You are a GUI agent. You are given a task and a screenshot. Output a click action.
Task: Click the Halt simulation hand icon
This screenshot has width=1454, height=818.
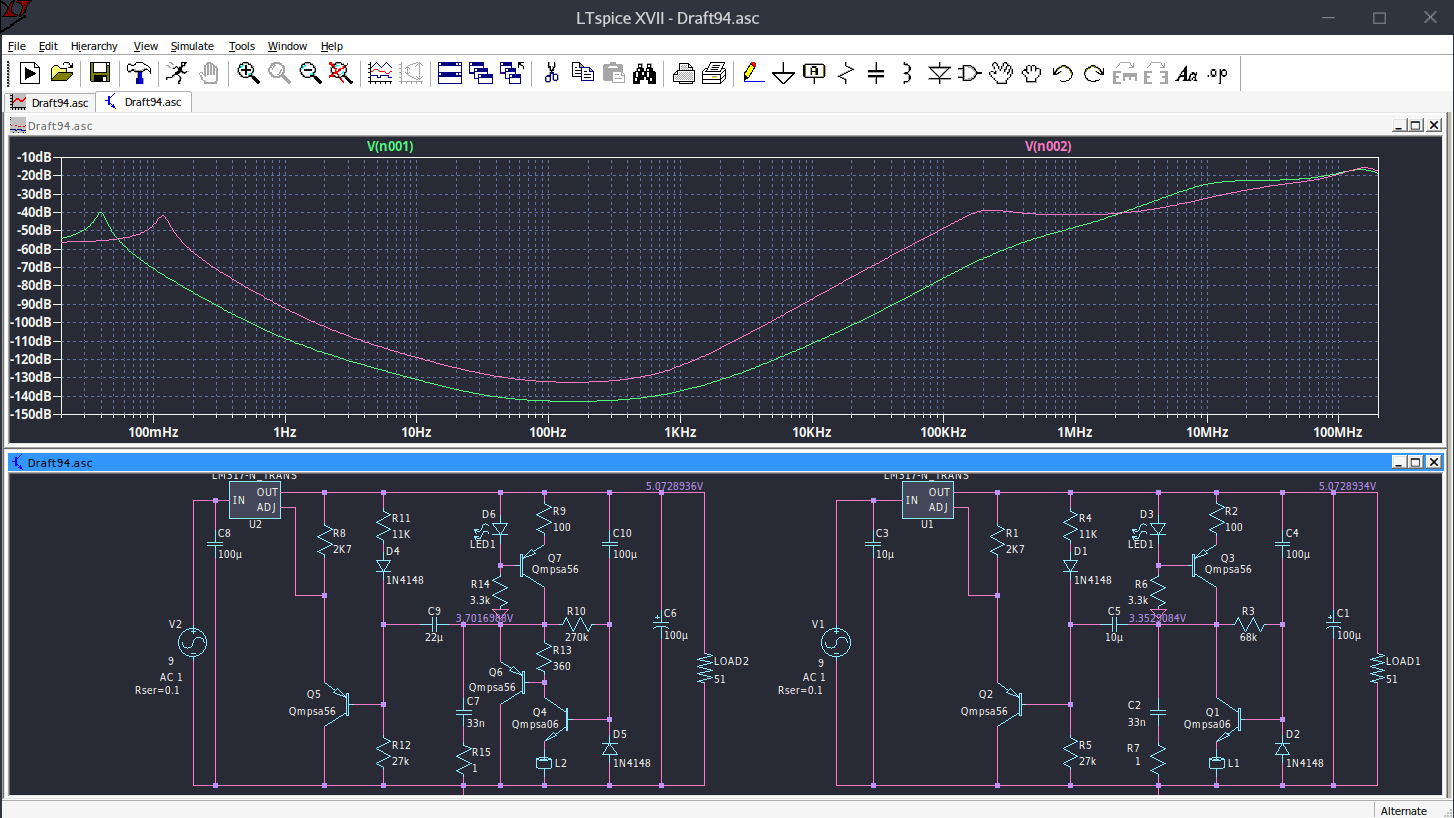[208, 73]
